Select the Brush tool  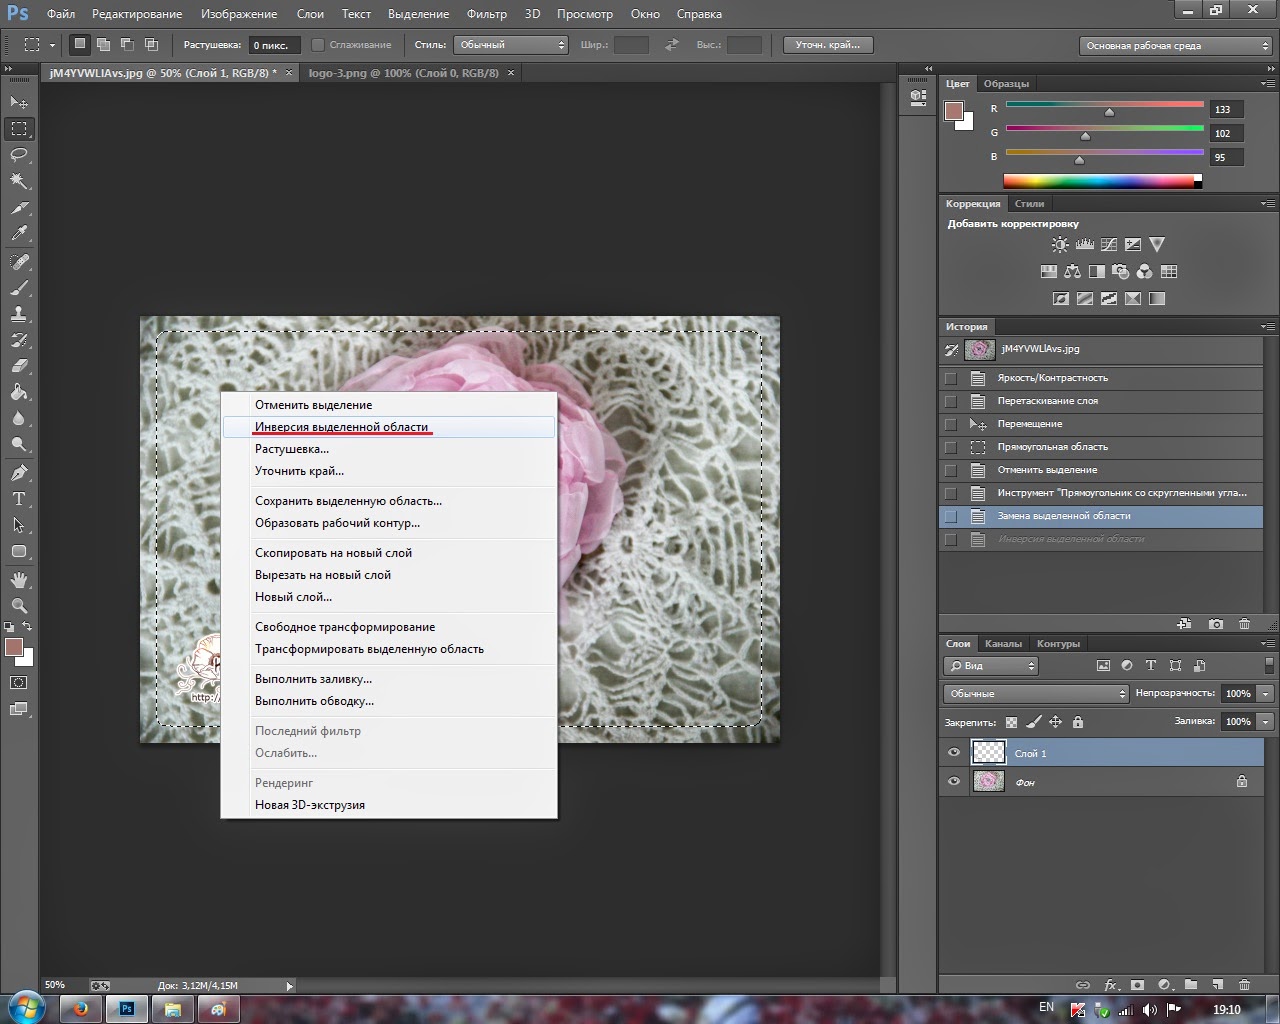pyautogui.click(x=19, y=288)
